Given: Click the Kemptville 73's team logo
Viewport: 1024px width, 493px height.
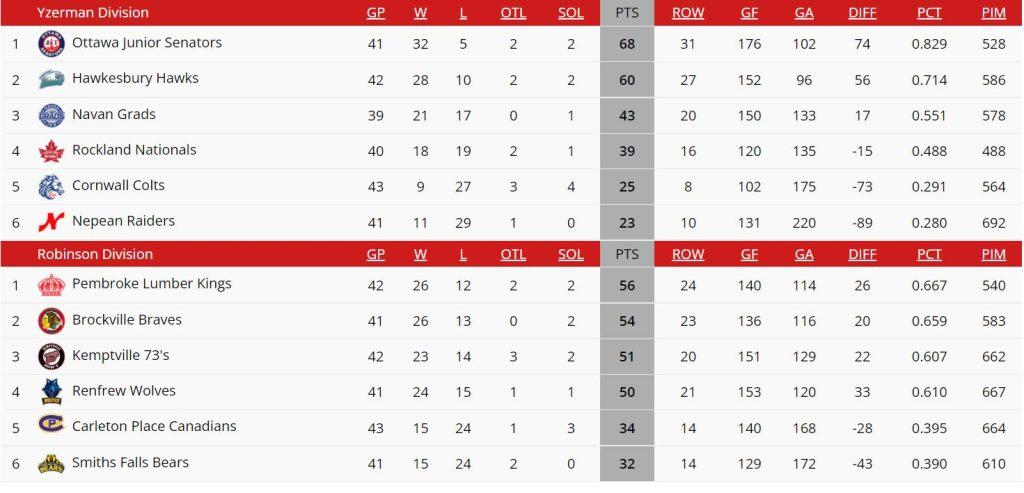Looking at the screenshot, I should coord(51,356).
